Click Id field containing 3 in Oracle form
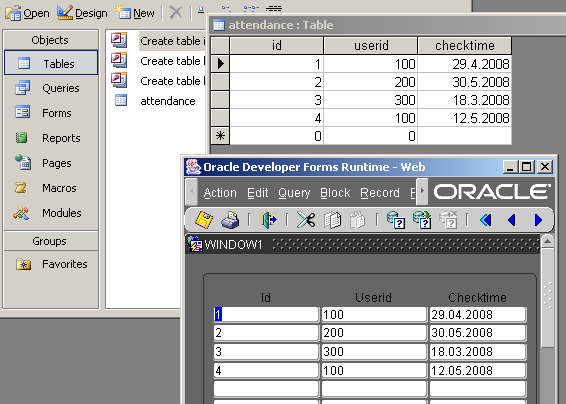Screen dimensions: 566x404 pyautogui.click(x=266, y=352)
